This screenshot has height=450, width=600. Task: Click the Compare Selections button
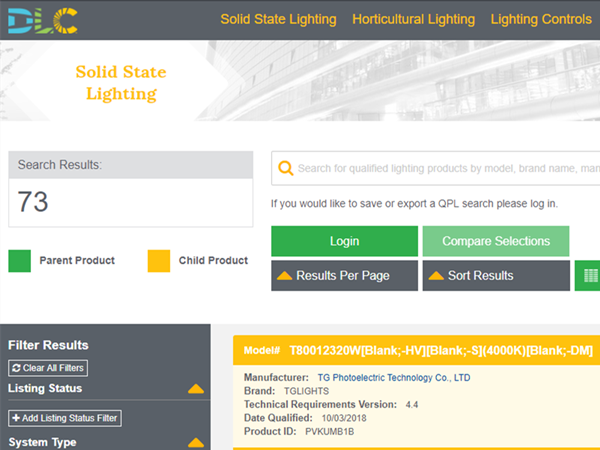pos(496,241)
